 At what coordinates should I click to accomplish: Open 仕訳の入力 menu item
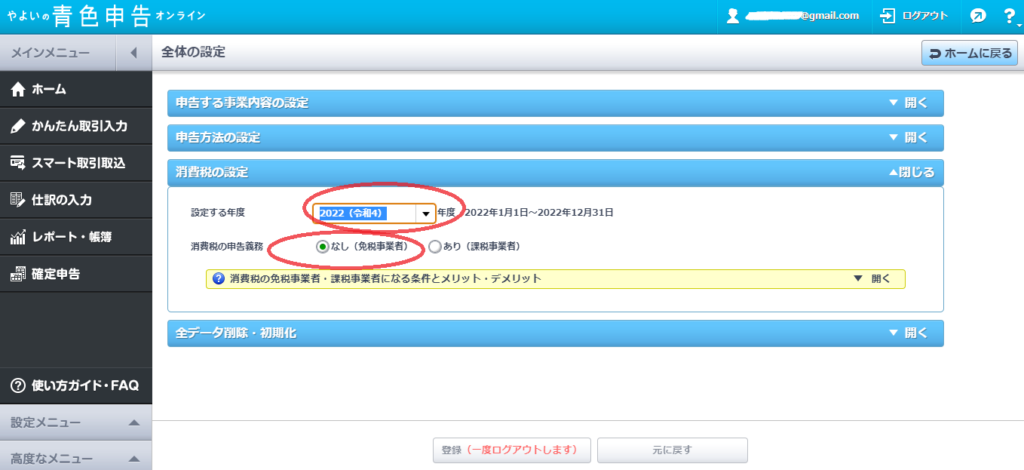tap(76, 200)
